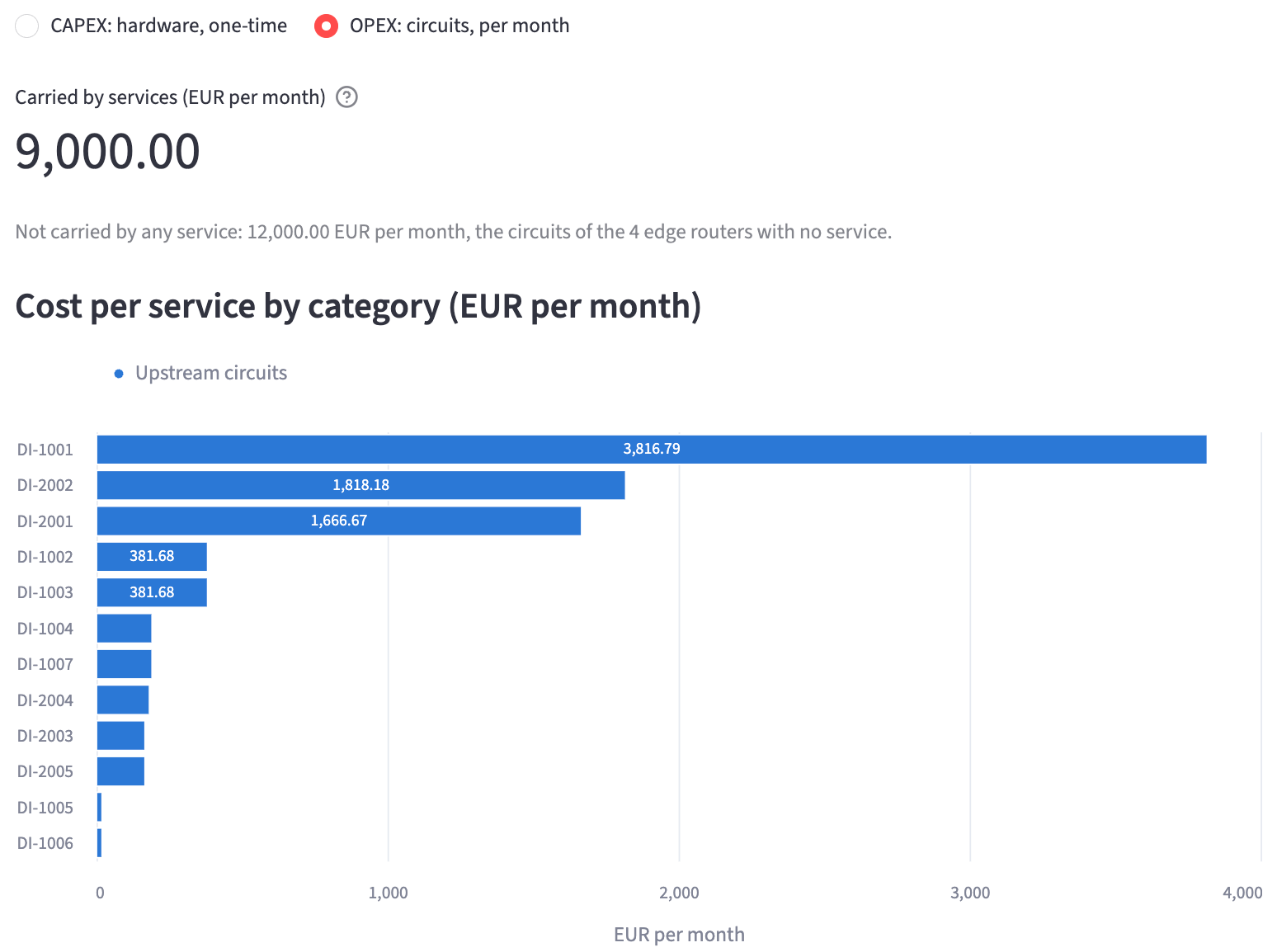Click the DI-1005 axis label
Image resolution: width=1277 pixels, height=952 pixels.
tap(44, 807)
